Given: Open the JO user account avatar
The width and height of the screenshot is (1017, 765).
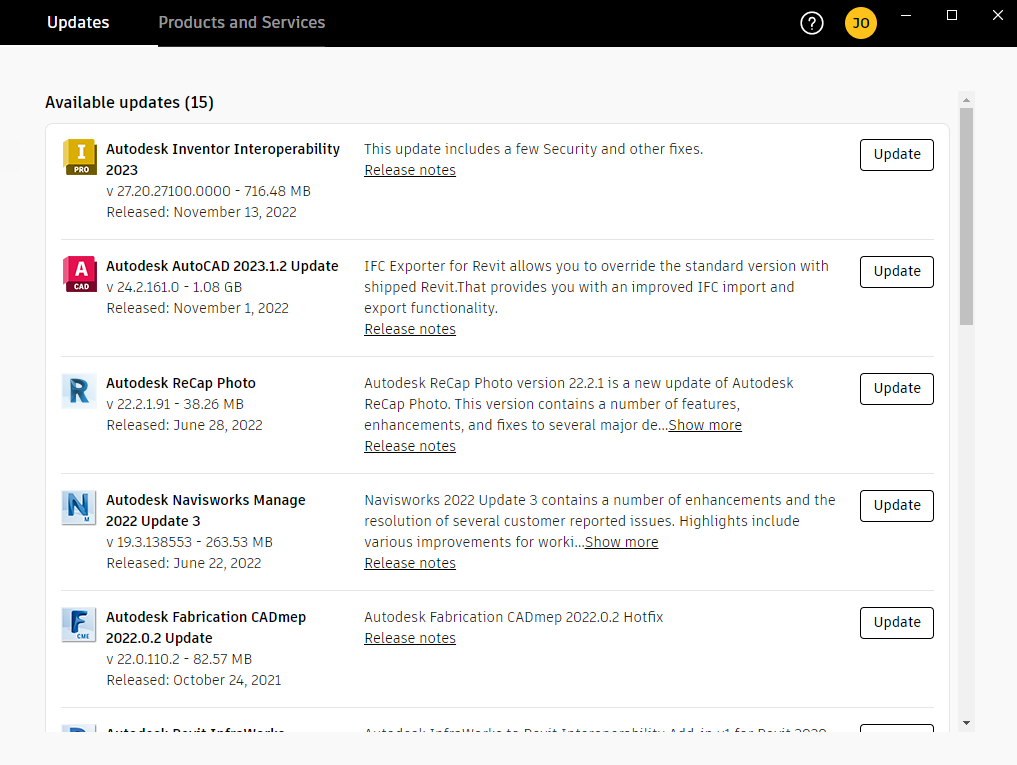Looking at the screenshot, I should [x=861, y=23].
